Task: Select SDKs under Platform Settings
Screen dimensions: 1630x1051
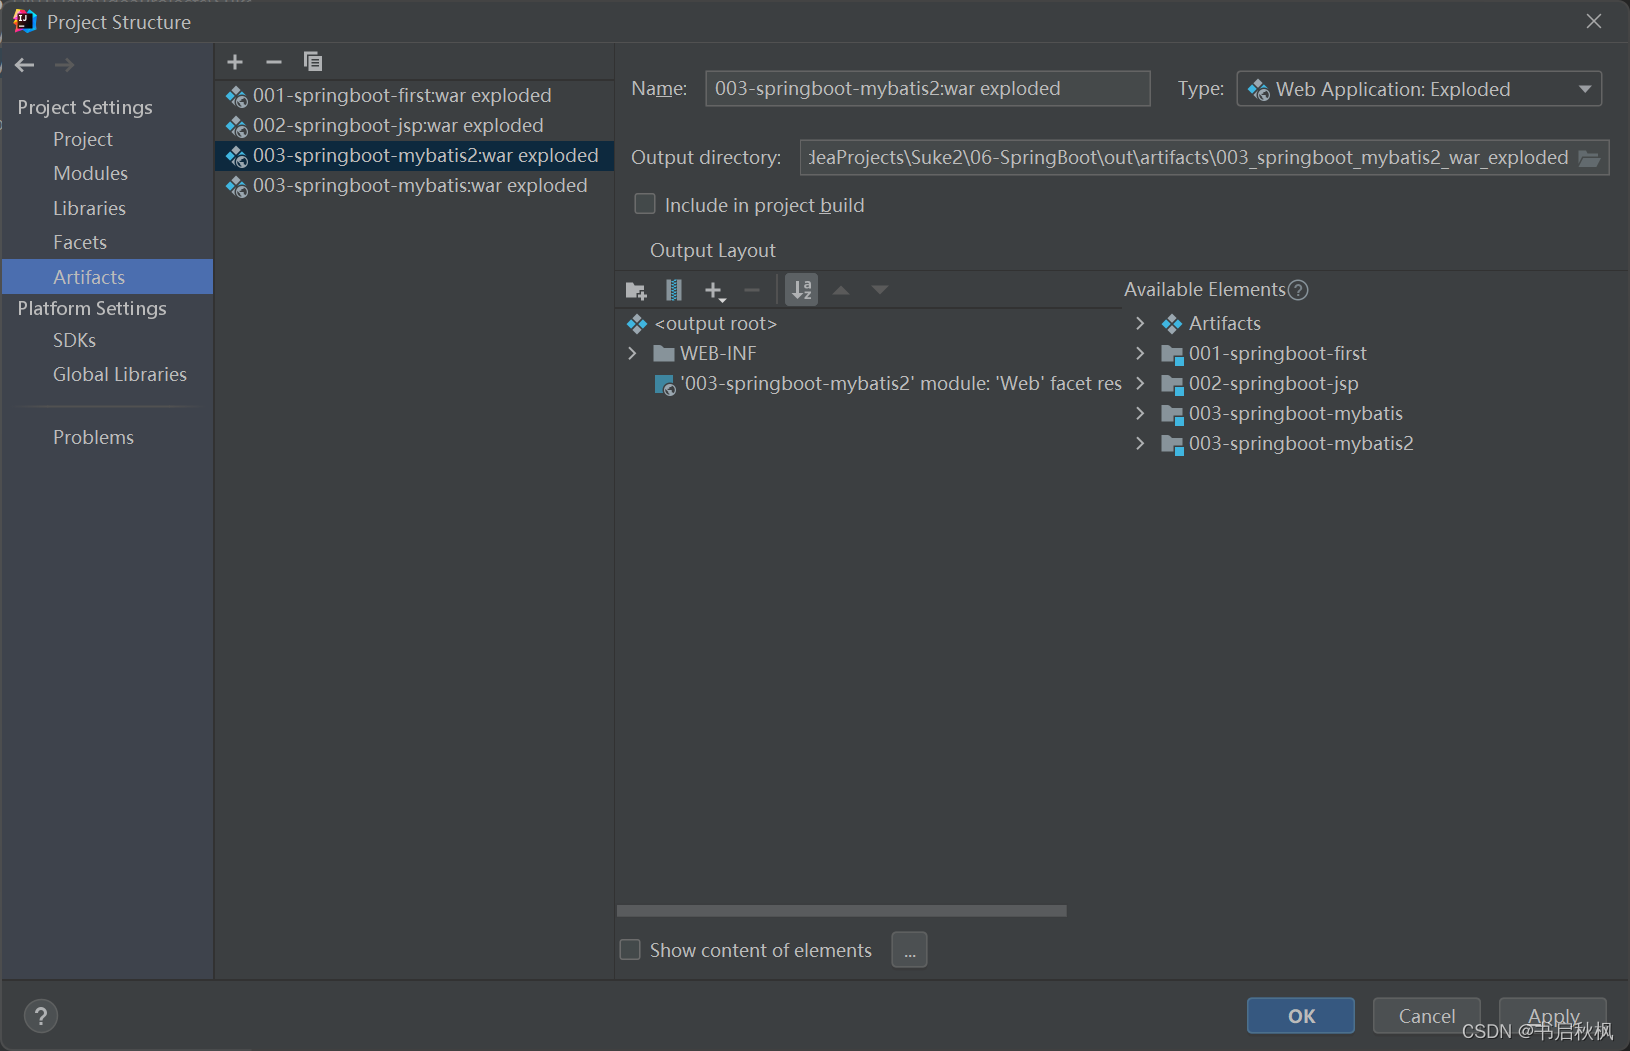Action: click(x=75, y=340)
